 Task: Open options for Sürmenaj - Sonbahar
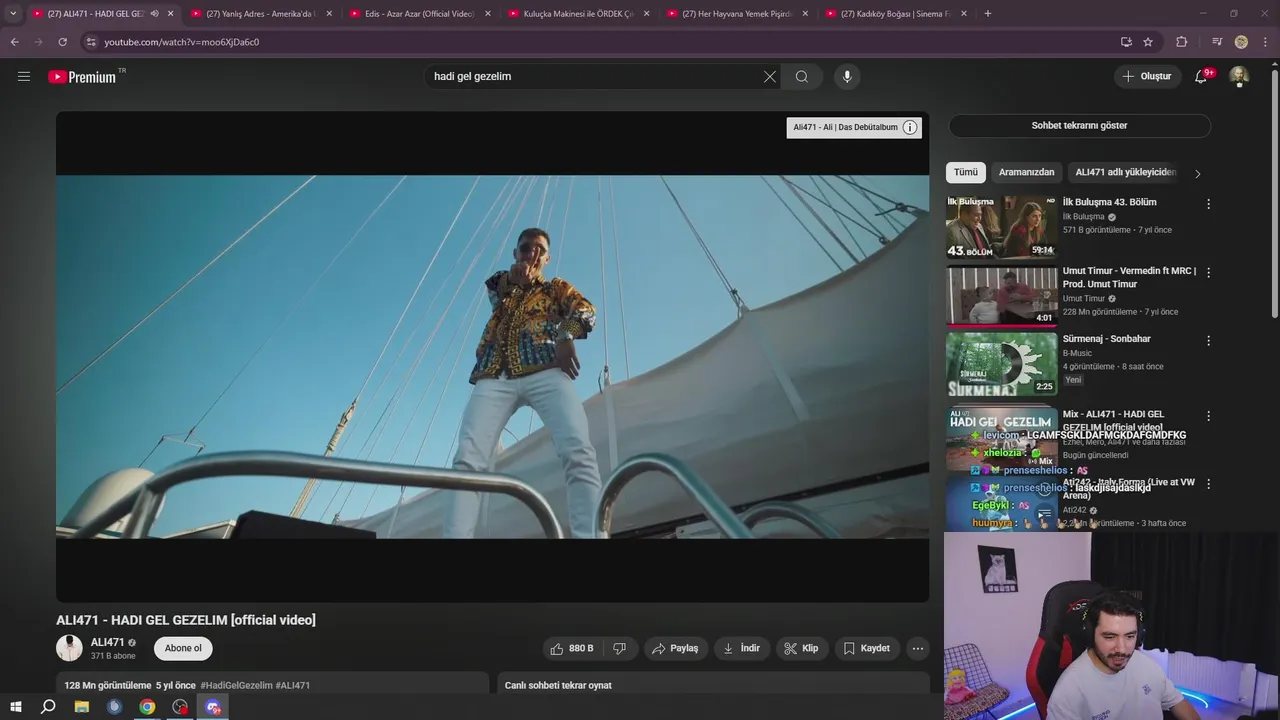point(1208,340)
